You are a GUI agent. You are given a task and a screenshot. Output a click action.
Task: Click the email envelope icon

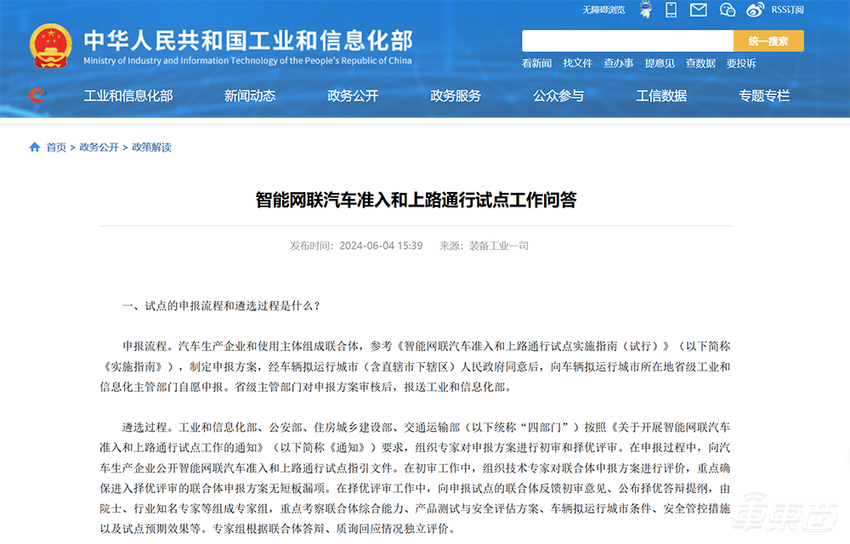click(698, 10)
